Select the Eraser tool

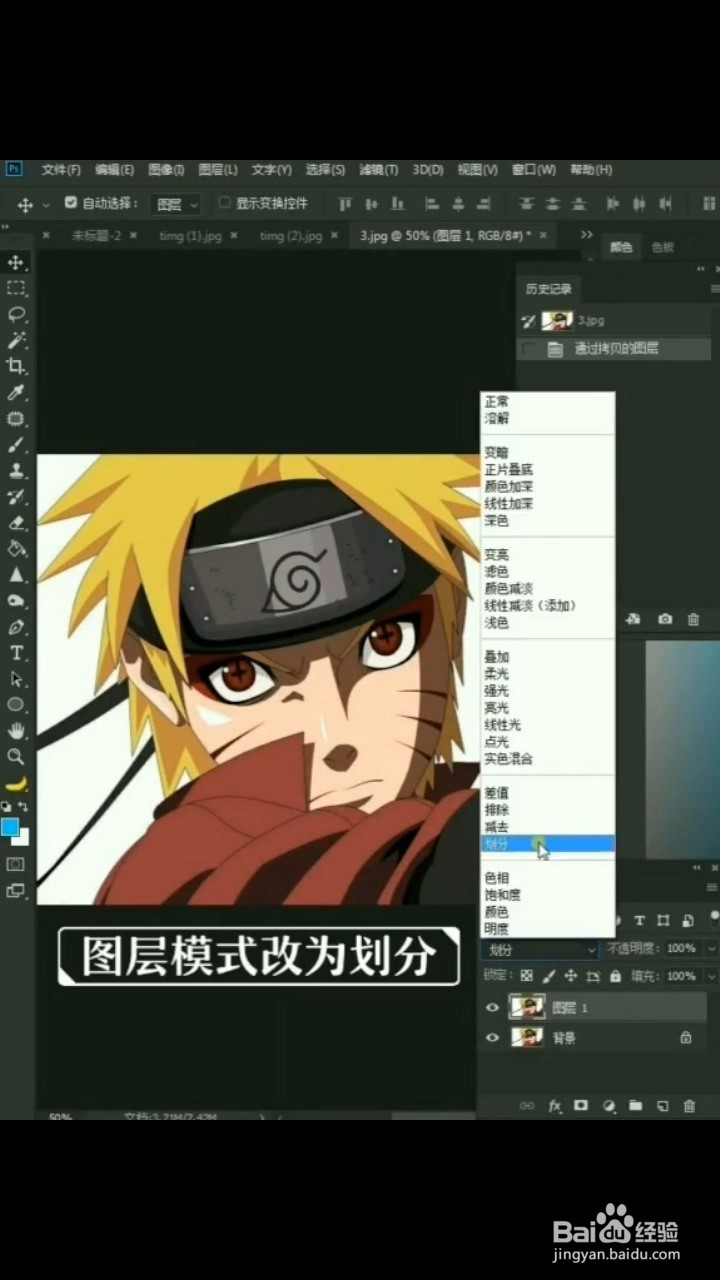click(16, 522)
